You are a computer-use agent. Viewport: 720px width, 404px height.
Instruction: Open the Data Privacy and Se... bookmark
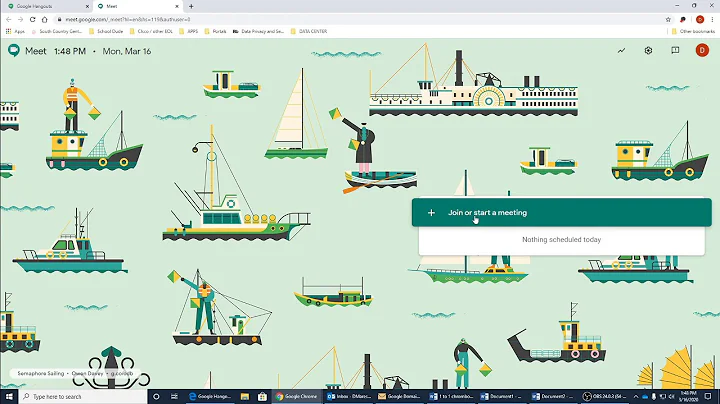[259, 31]
